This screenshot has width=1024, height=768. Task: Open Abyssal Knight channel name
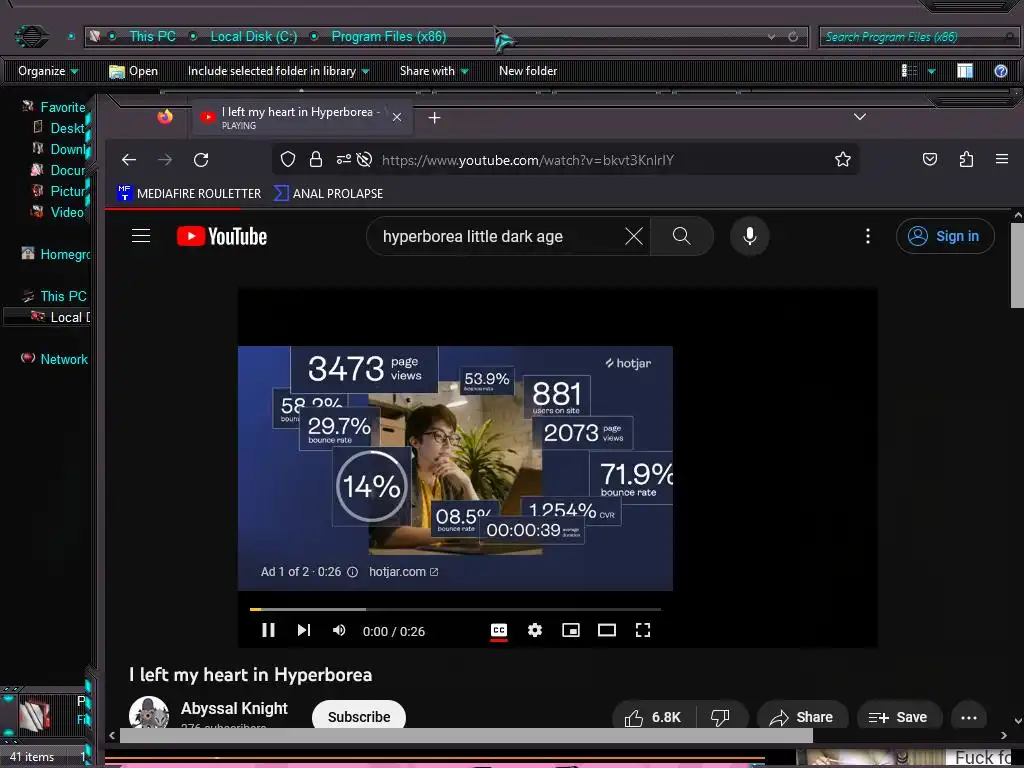click(x=234, y=708)
